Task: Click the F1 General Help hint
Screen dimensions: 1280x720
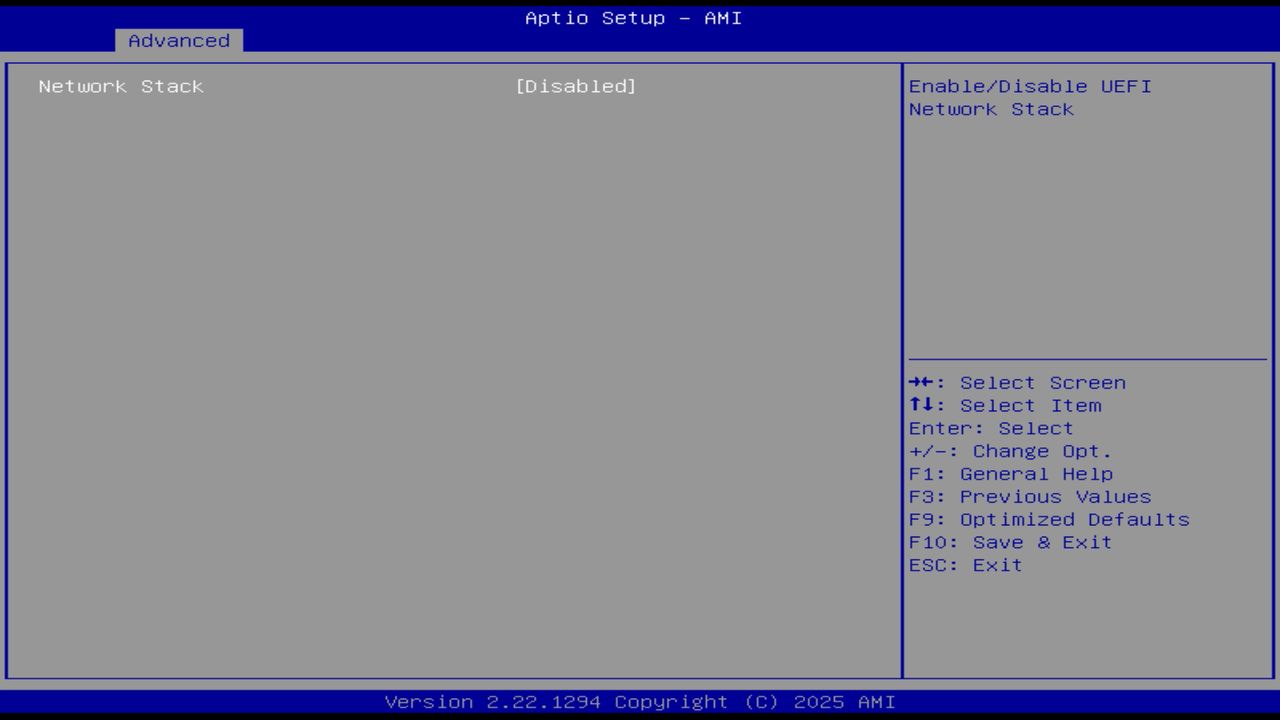Action: click(x=1012, y=473)
